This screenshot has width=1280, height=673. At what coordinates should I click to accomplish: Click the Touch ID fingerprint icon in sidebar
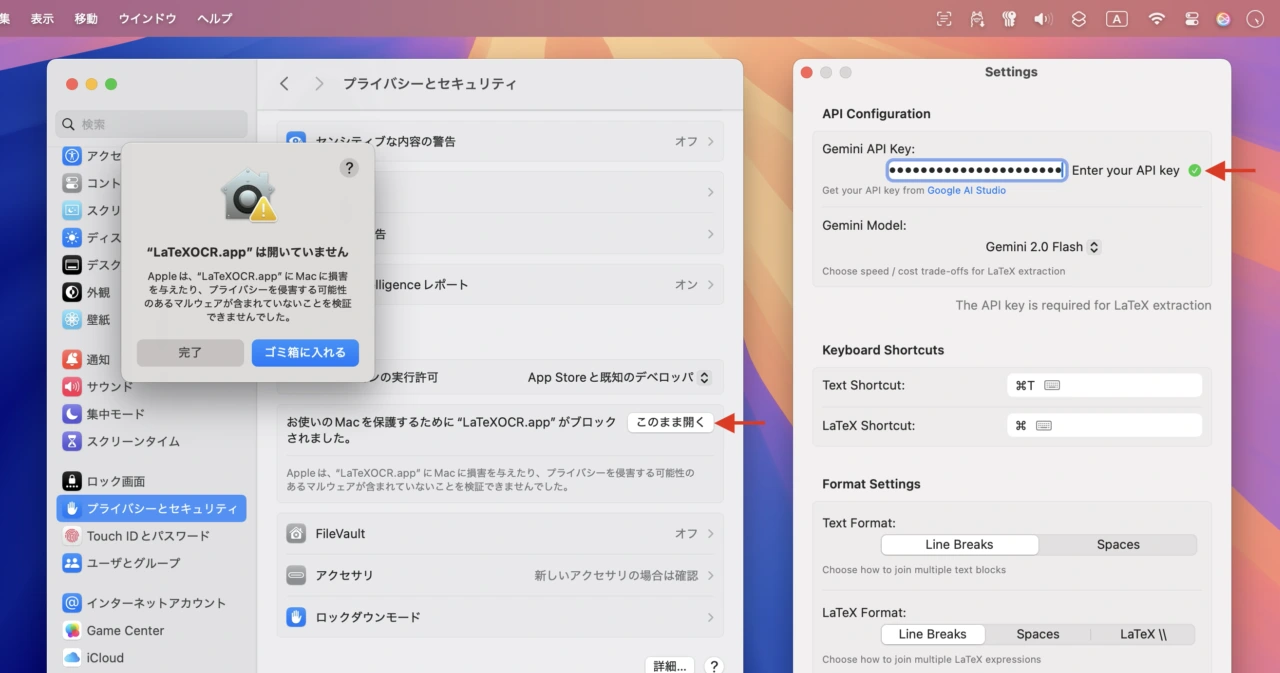(x=72, y=536)
